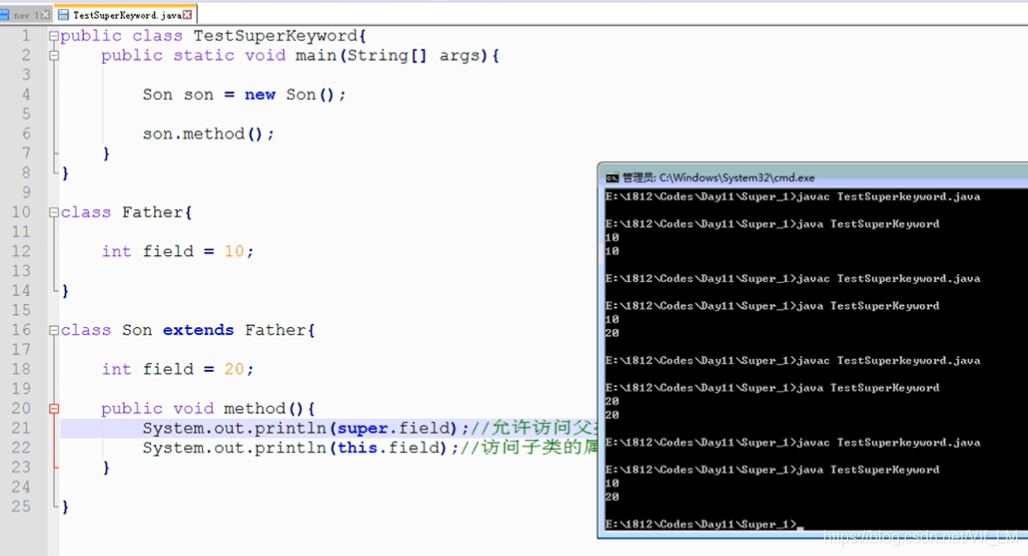
Task: Click the cmd.exe window title text
Action: [718, 177]
